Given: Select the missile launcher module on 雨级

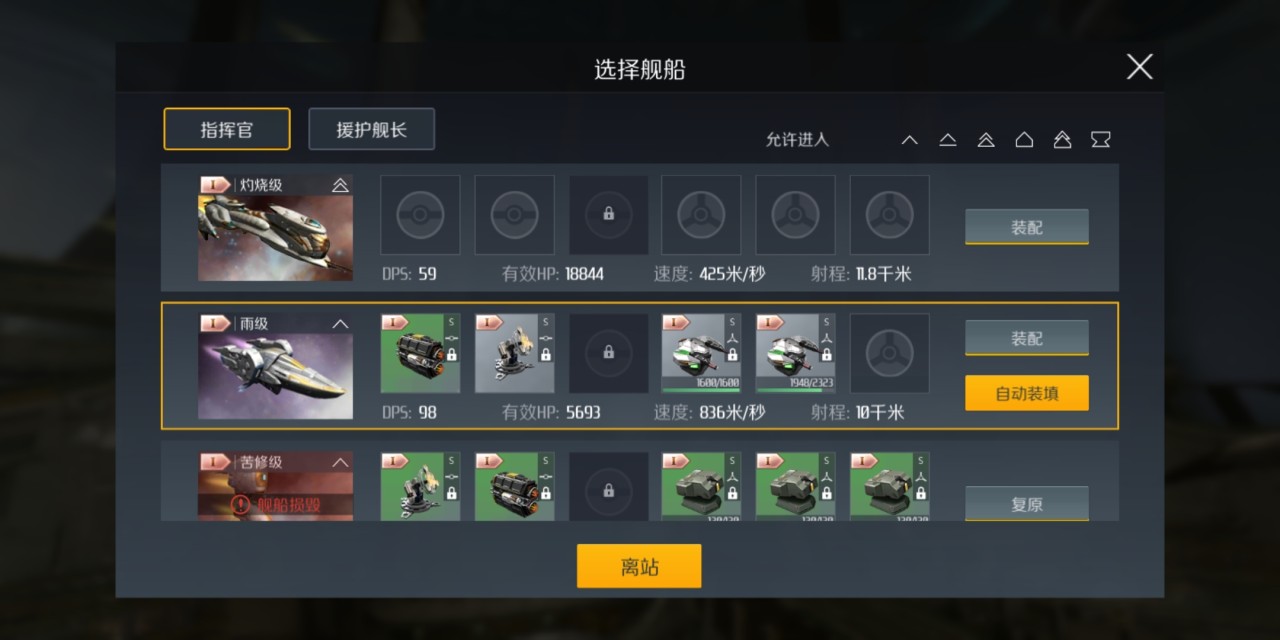Looking at the screenshot, I should click(x=420, y=353).
